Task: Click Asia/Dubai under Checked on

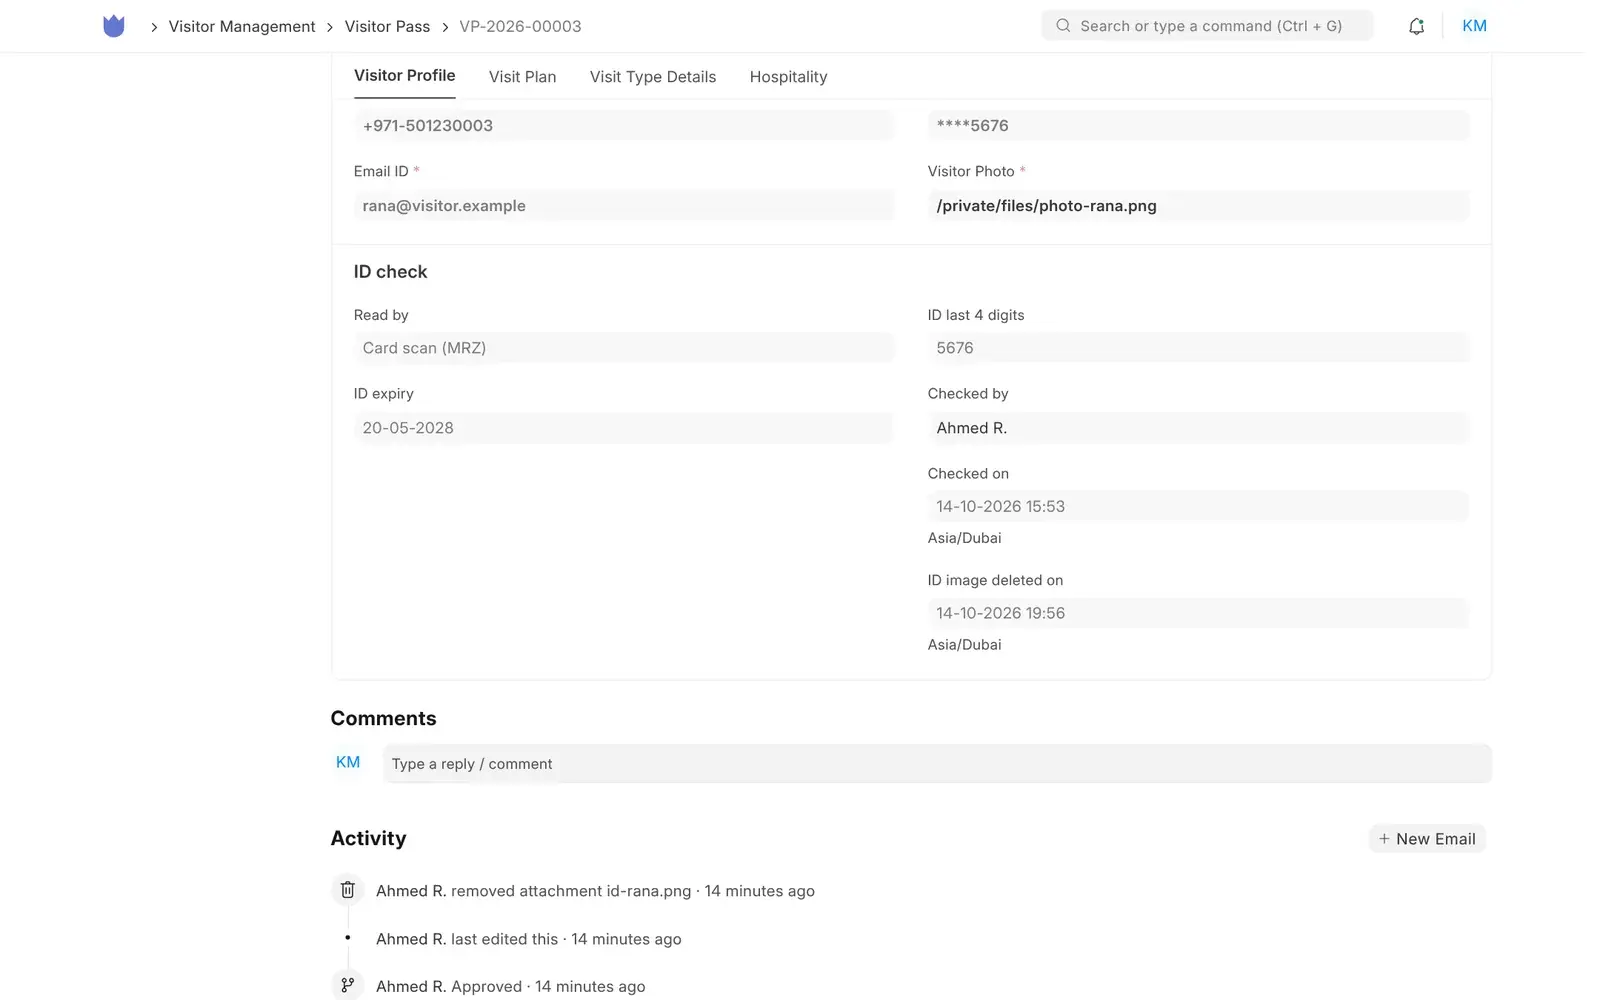Action: tap(964, 538)
